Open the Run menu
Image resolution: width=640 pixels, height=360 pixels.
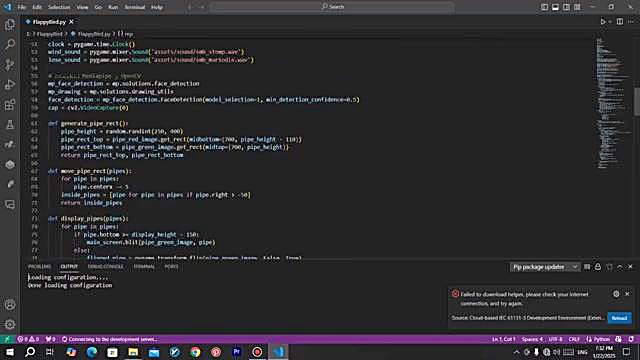click(113, 7)
